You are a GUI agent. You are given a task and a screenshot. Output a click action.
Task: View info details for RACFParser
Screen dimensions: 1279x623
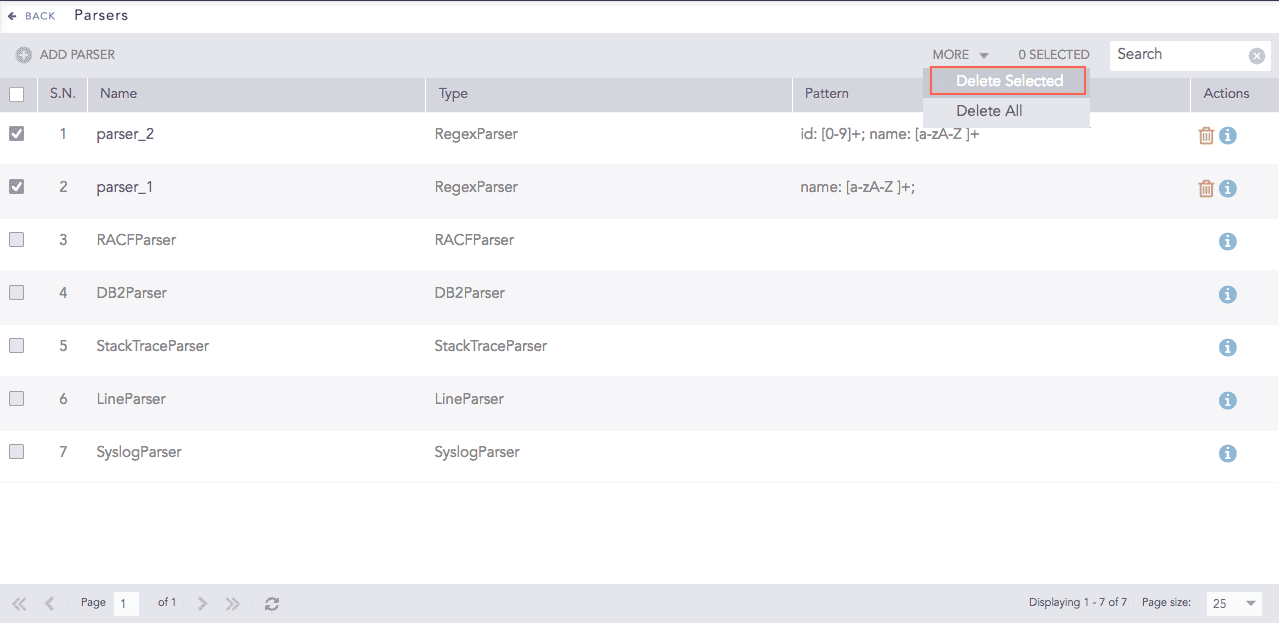(1227, 241)
